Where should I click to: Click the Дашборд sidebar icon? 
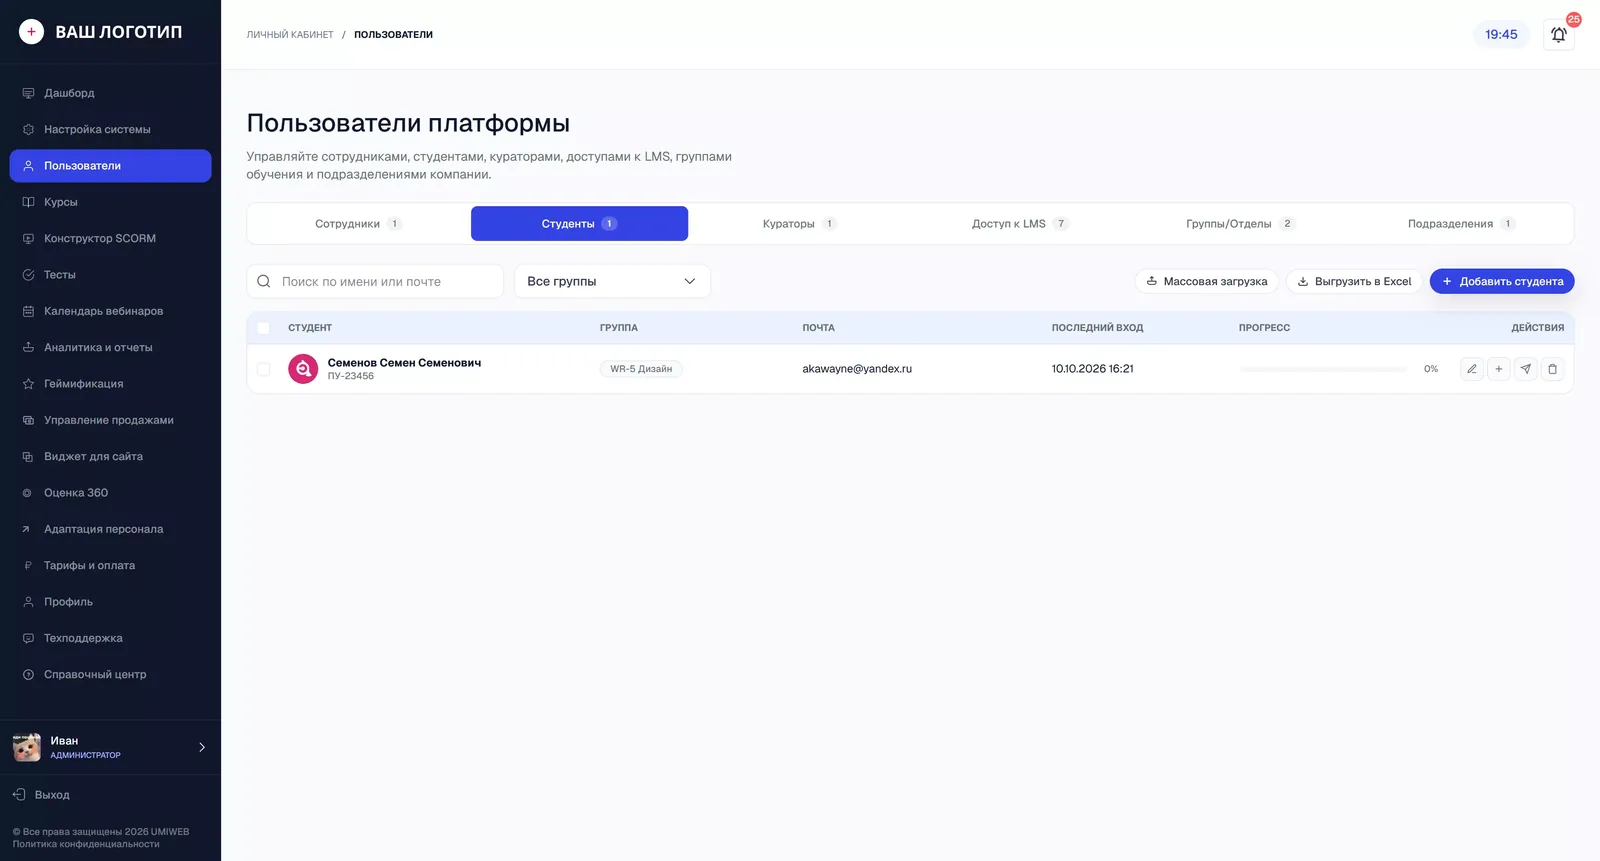coord(28,93)
